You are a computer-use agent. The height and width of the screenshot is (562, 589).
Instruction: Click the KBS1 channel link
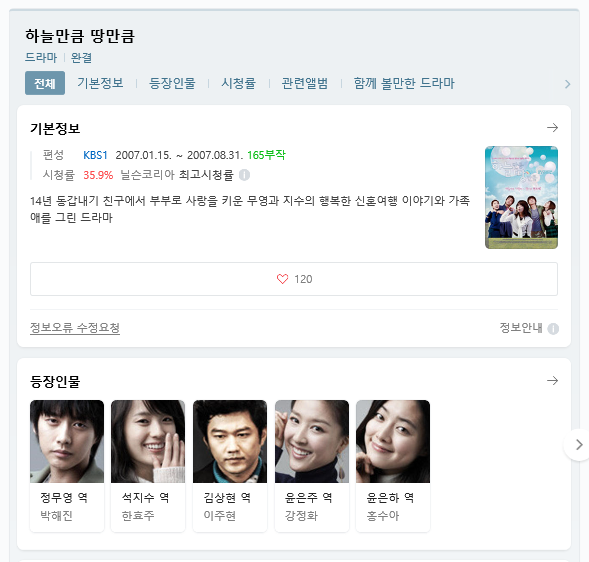tap(95, 155)
